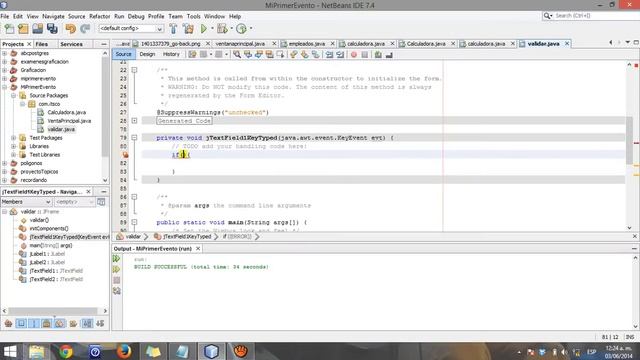Click the Build Project hammer icon

173,29
